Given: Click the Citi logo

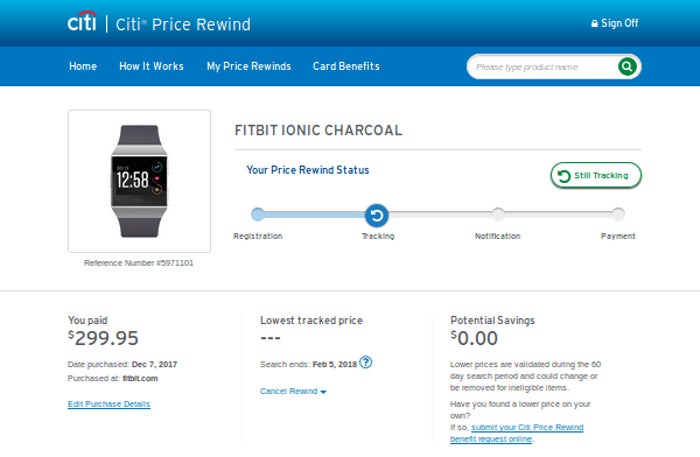Looking at the screenshot, I should (82, 21).
